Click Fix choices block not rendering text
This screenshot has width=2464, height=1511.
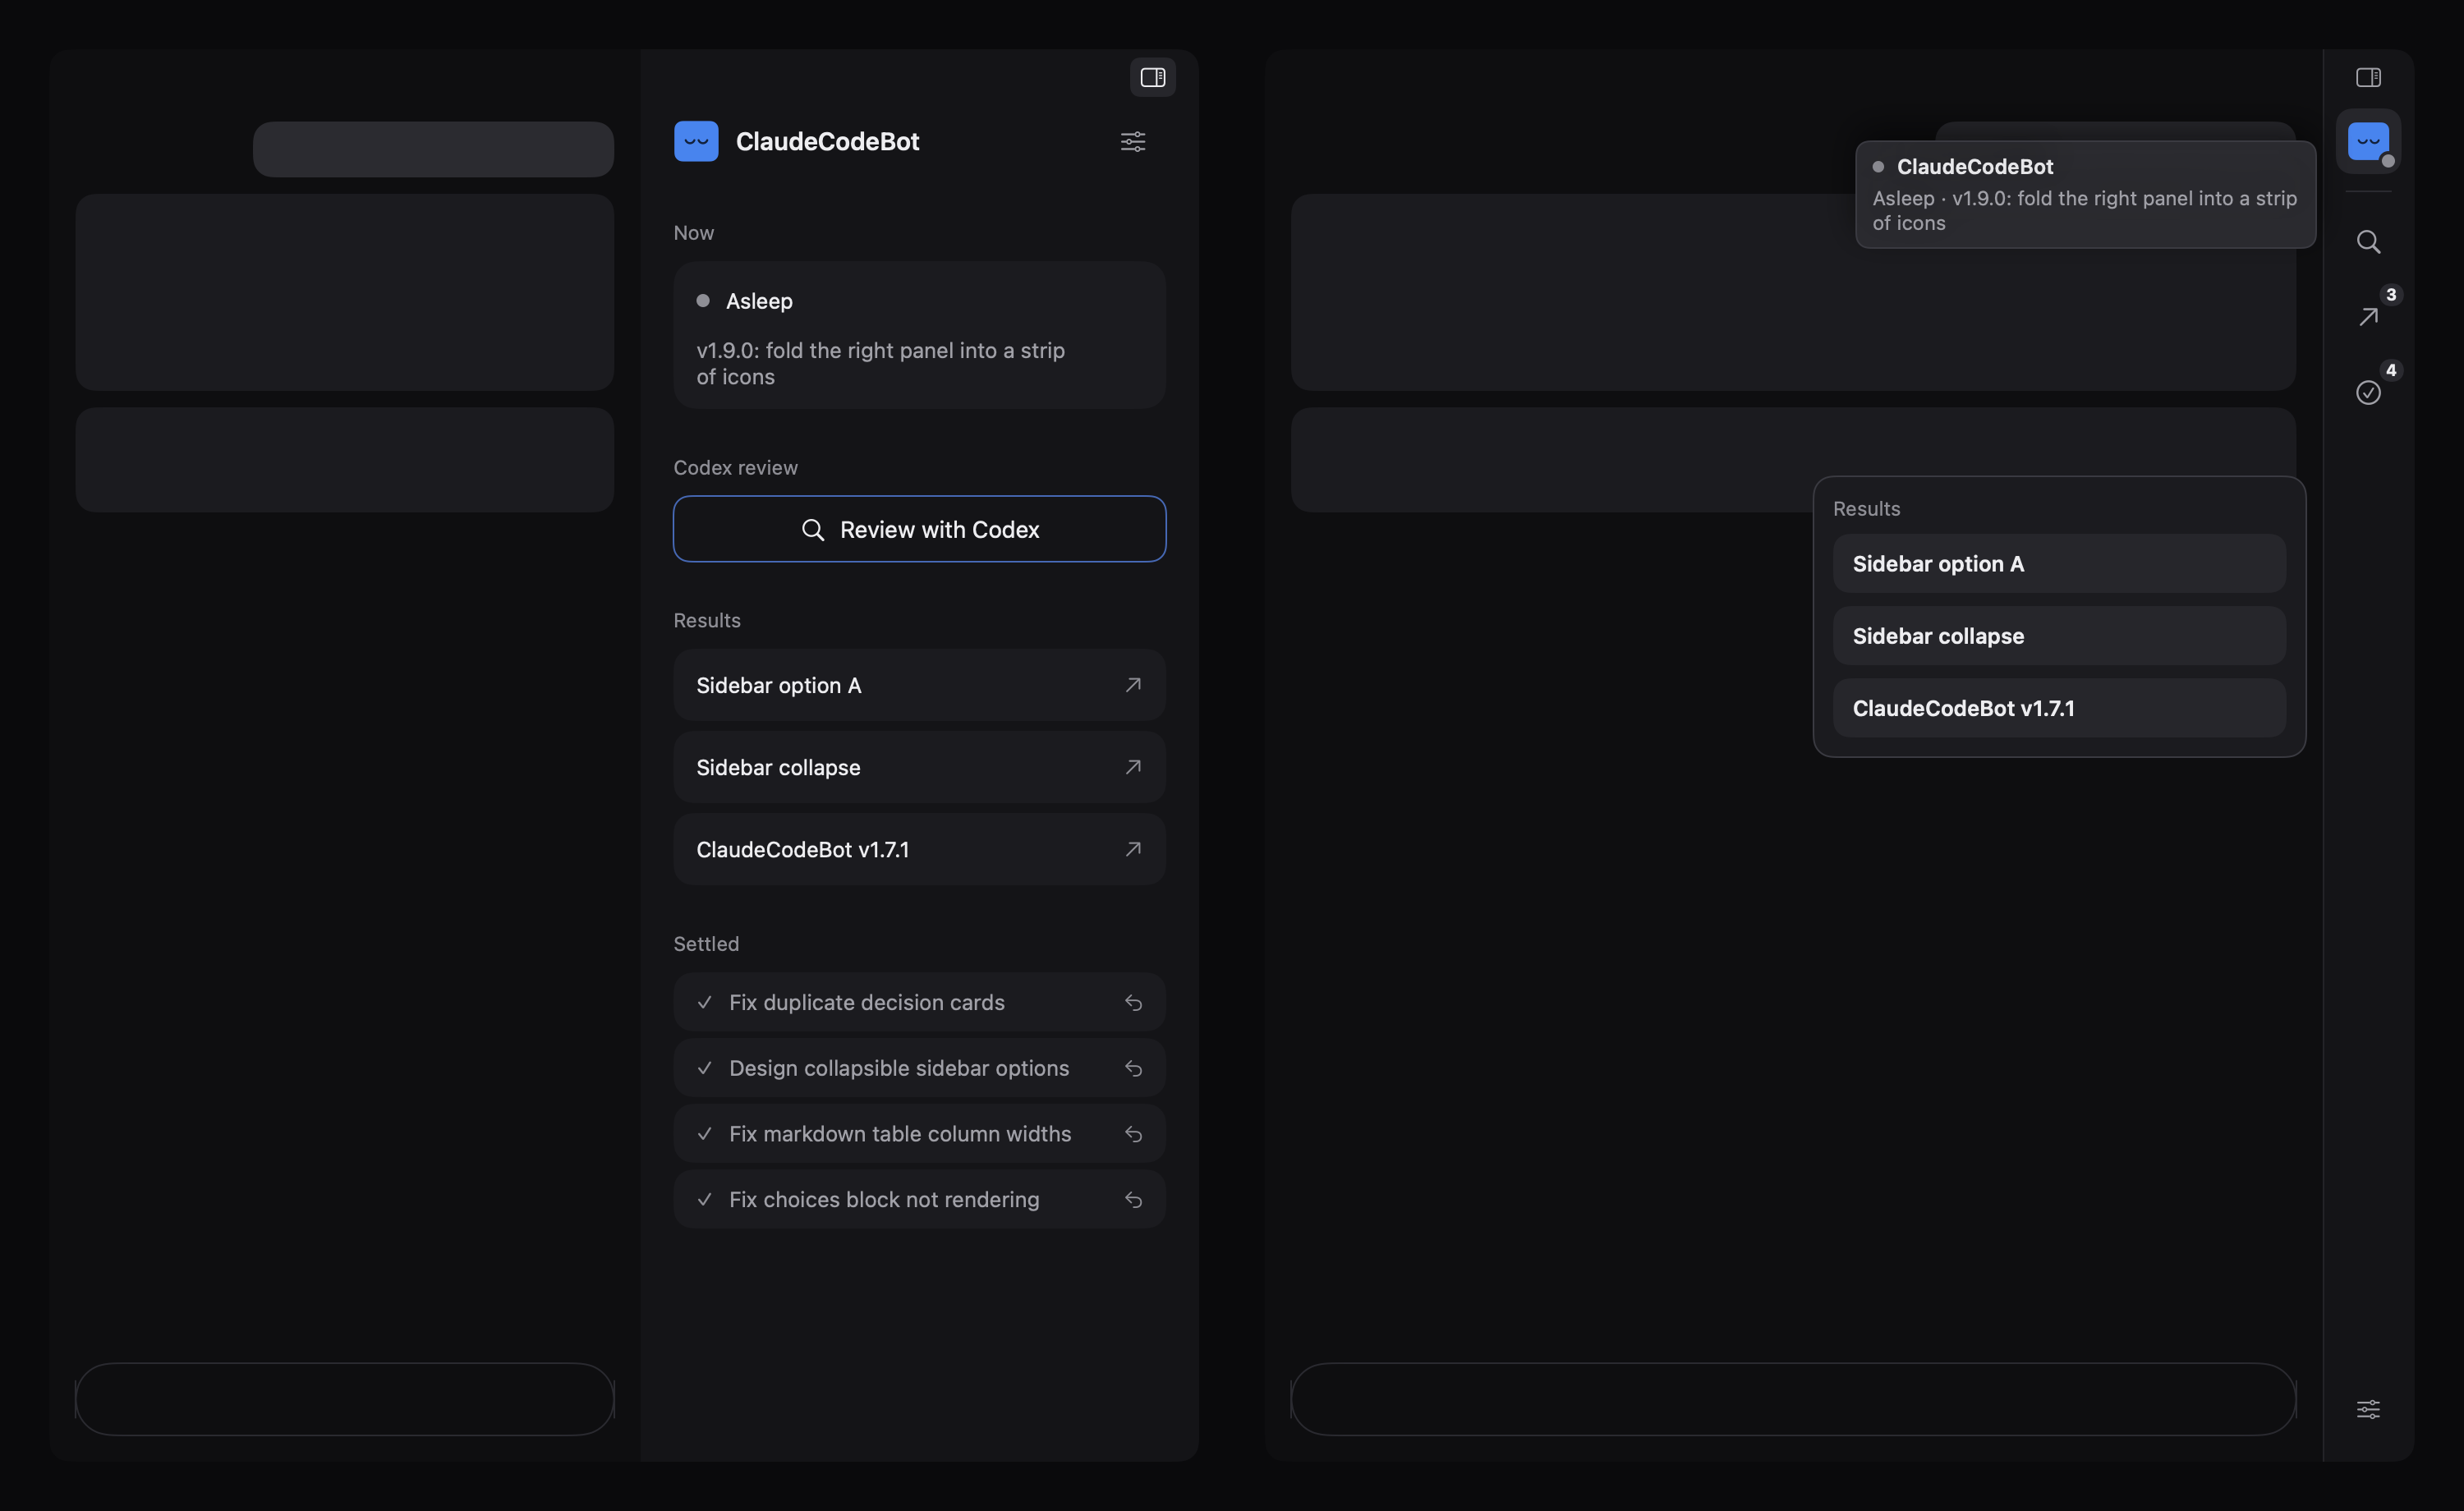[884, 1199]
